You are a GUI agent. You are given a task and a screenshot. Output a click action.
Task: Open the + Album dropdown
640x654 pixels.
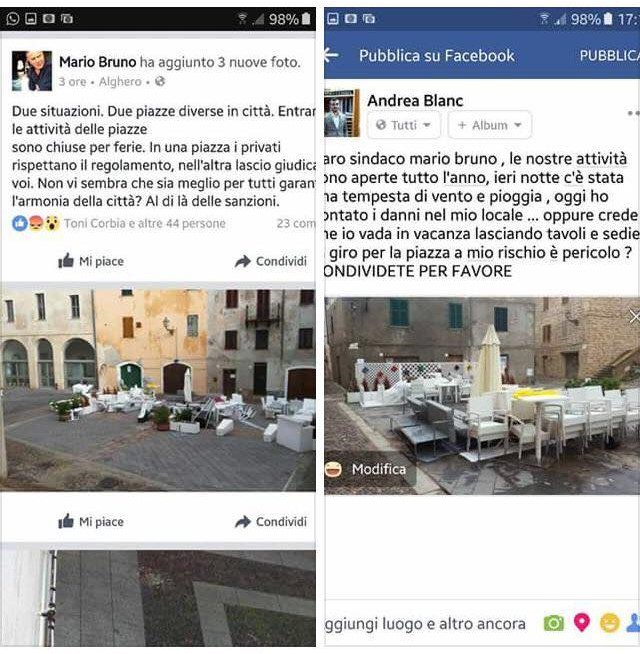[490, 125]
